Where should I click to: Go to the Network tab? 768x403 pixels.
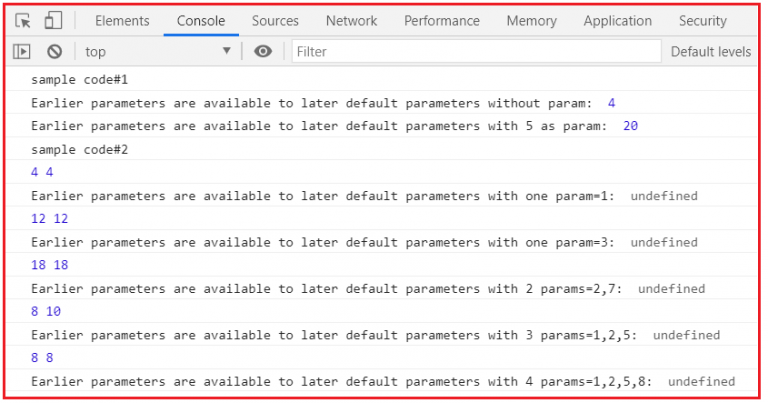[x=351, y=21]
